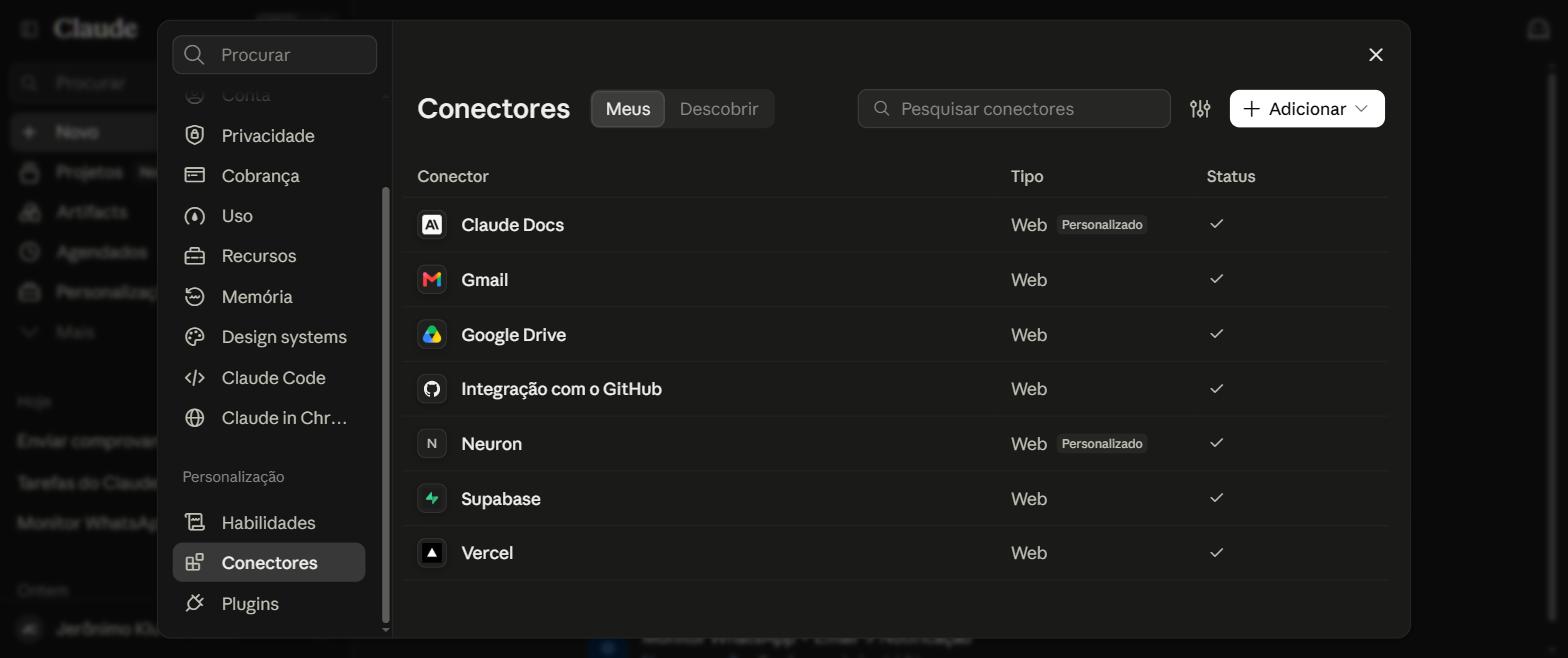Click the Design systems palette icon
The image size is (1568, 658).
195,337
